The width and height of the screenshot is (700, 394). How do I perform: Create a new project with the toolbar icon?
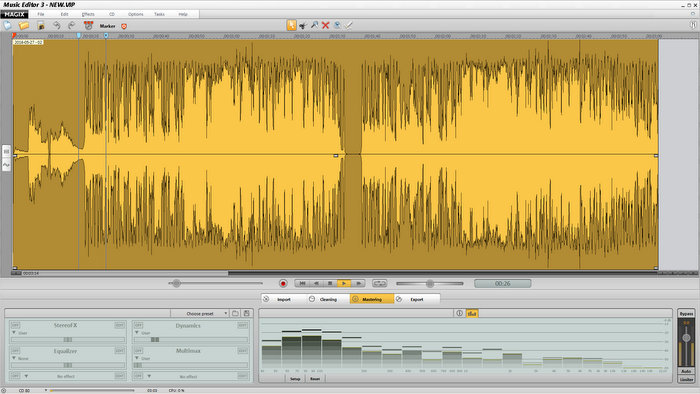tap(8, 25)
